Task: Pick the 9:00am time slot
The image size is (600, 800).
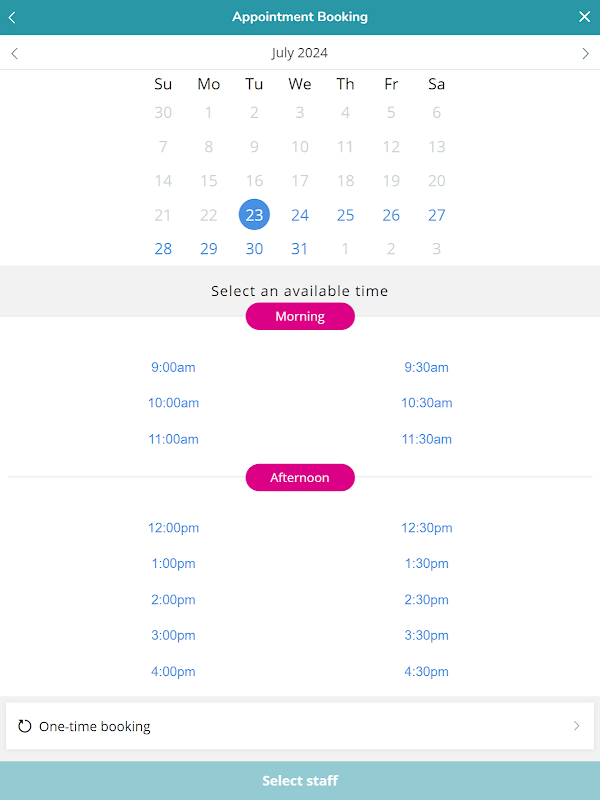Action: 173,367
